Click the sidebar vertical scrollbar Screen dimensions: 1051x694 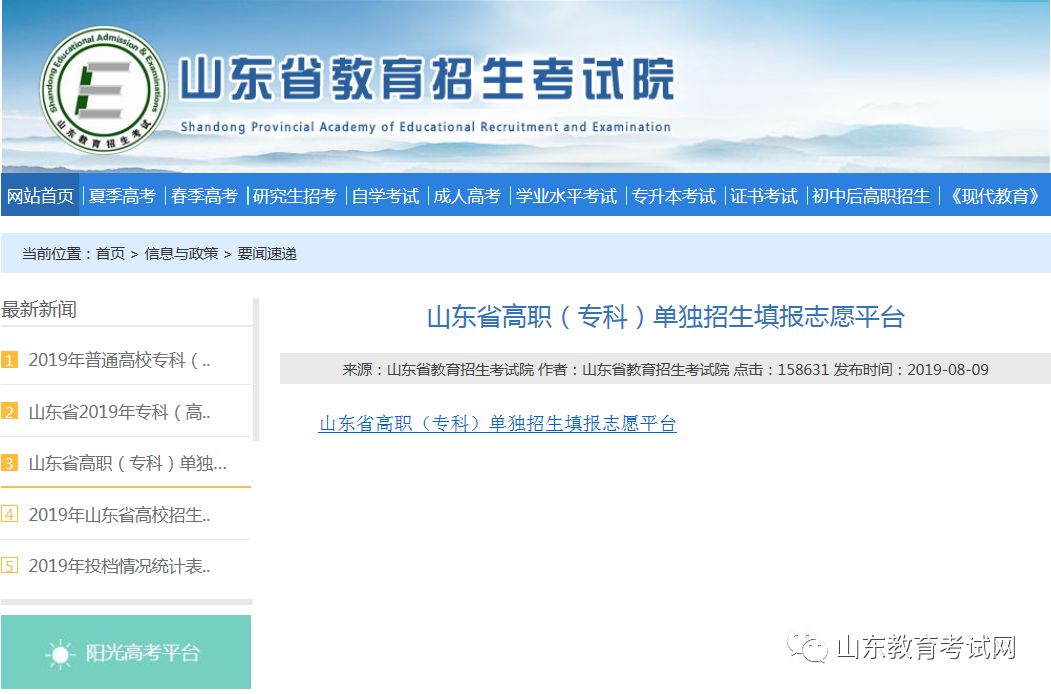tap(256, 370)
